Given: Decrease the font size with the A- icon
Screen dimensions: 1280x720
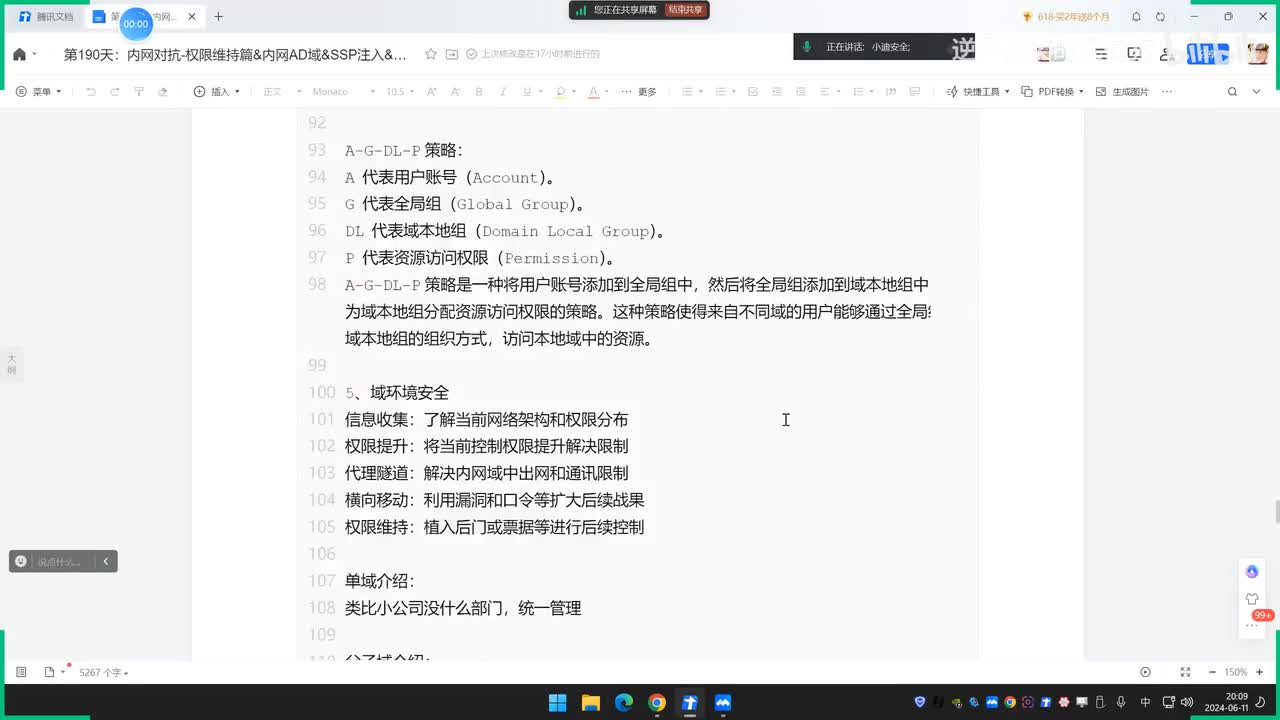Looking at the screenshot, I should (456, 91).
